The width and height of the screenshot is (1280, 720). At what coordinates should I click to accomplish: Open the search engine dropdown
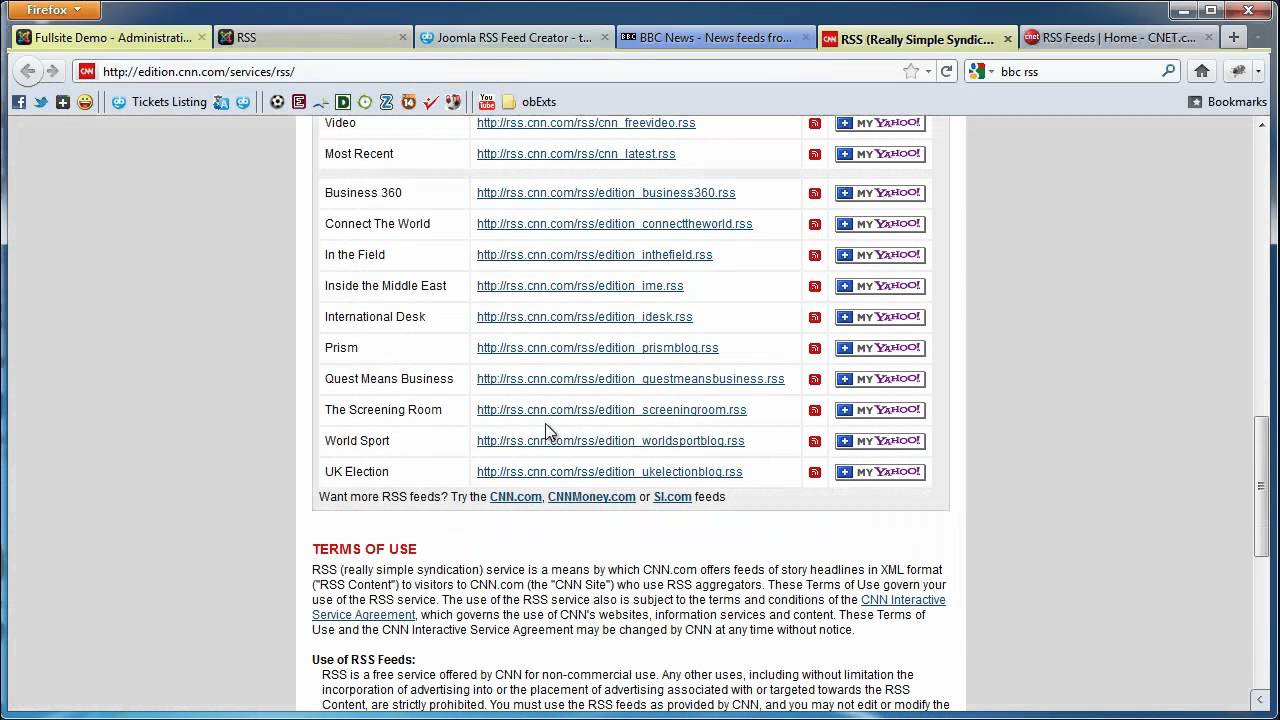pyautogui.click(x=983, y=71)
